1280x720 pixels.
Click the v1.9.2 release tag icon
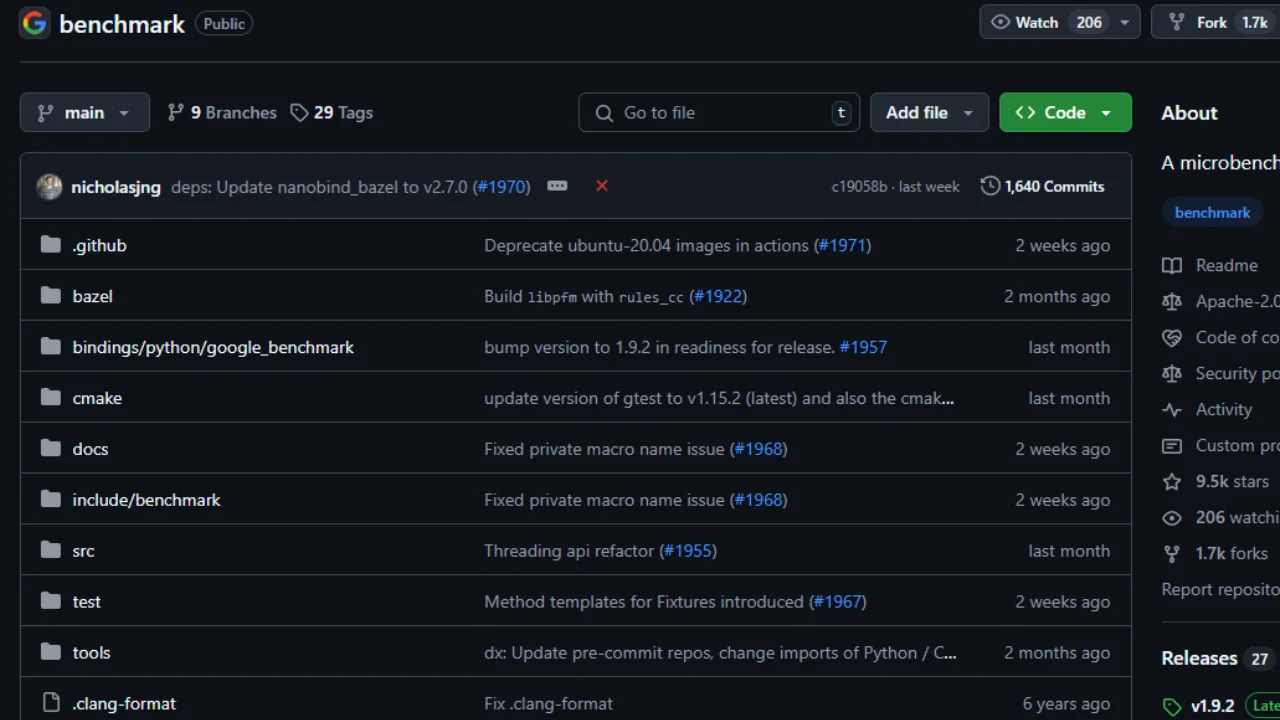(1172, 706)
